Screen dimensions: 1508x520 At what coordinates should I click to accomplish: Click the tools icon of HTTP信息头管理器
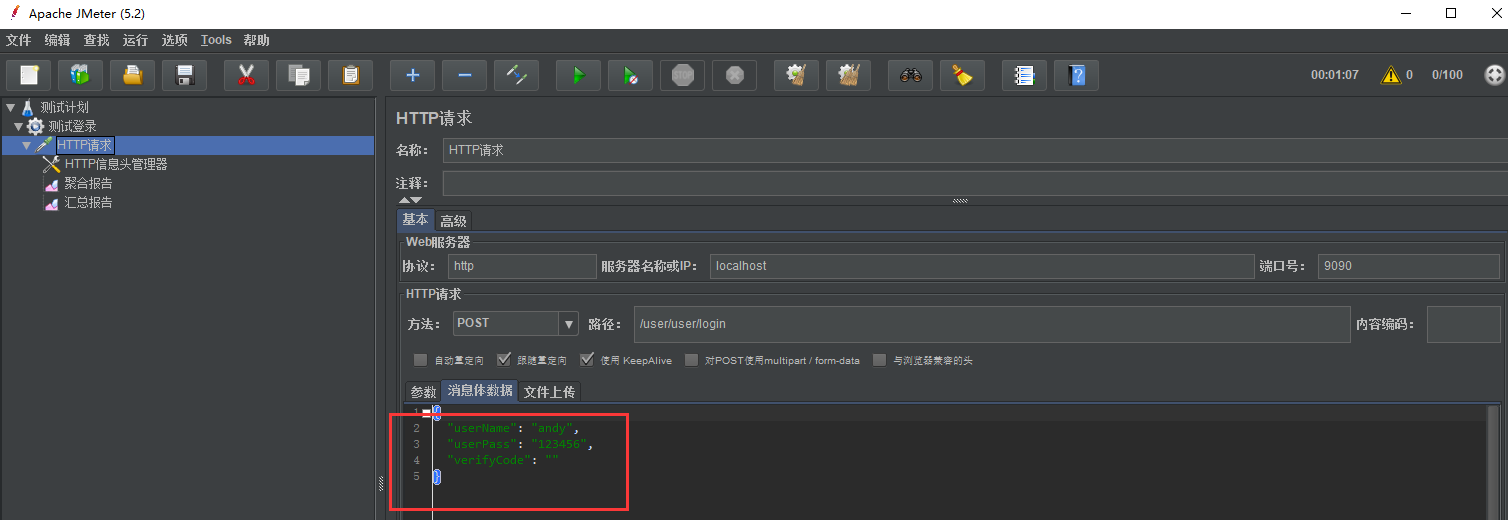point(52,164)
